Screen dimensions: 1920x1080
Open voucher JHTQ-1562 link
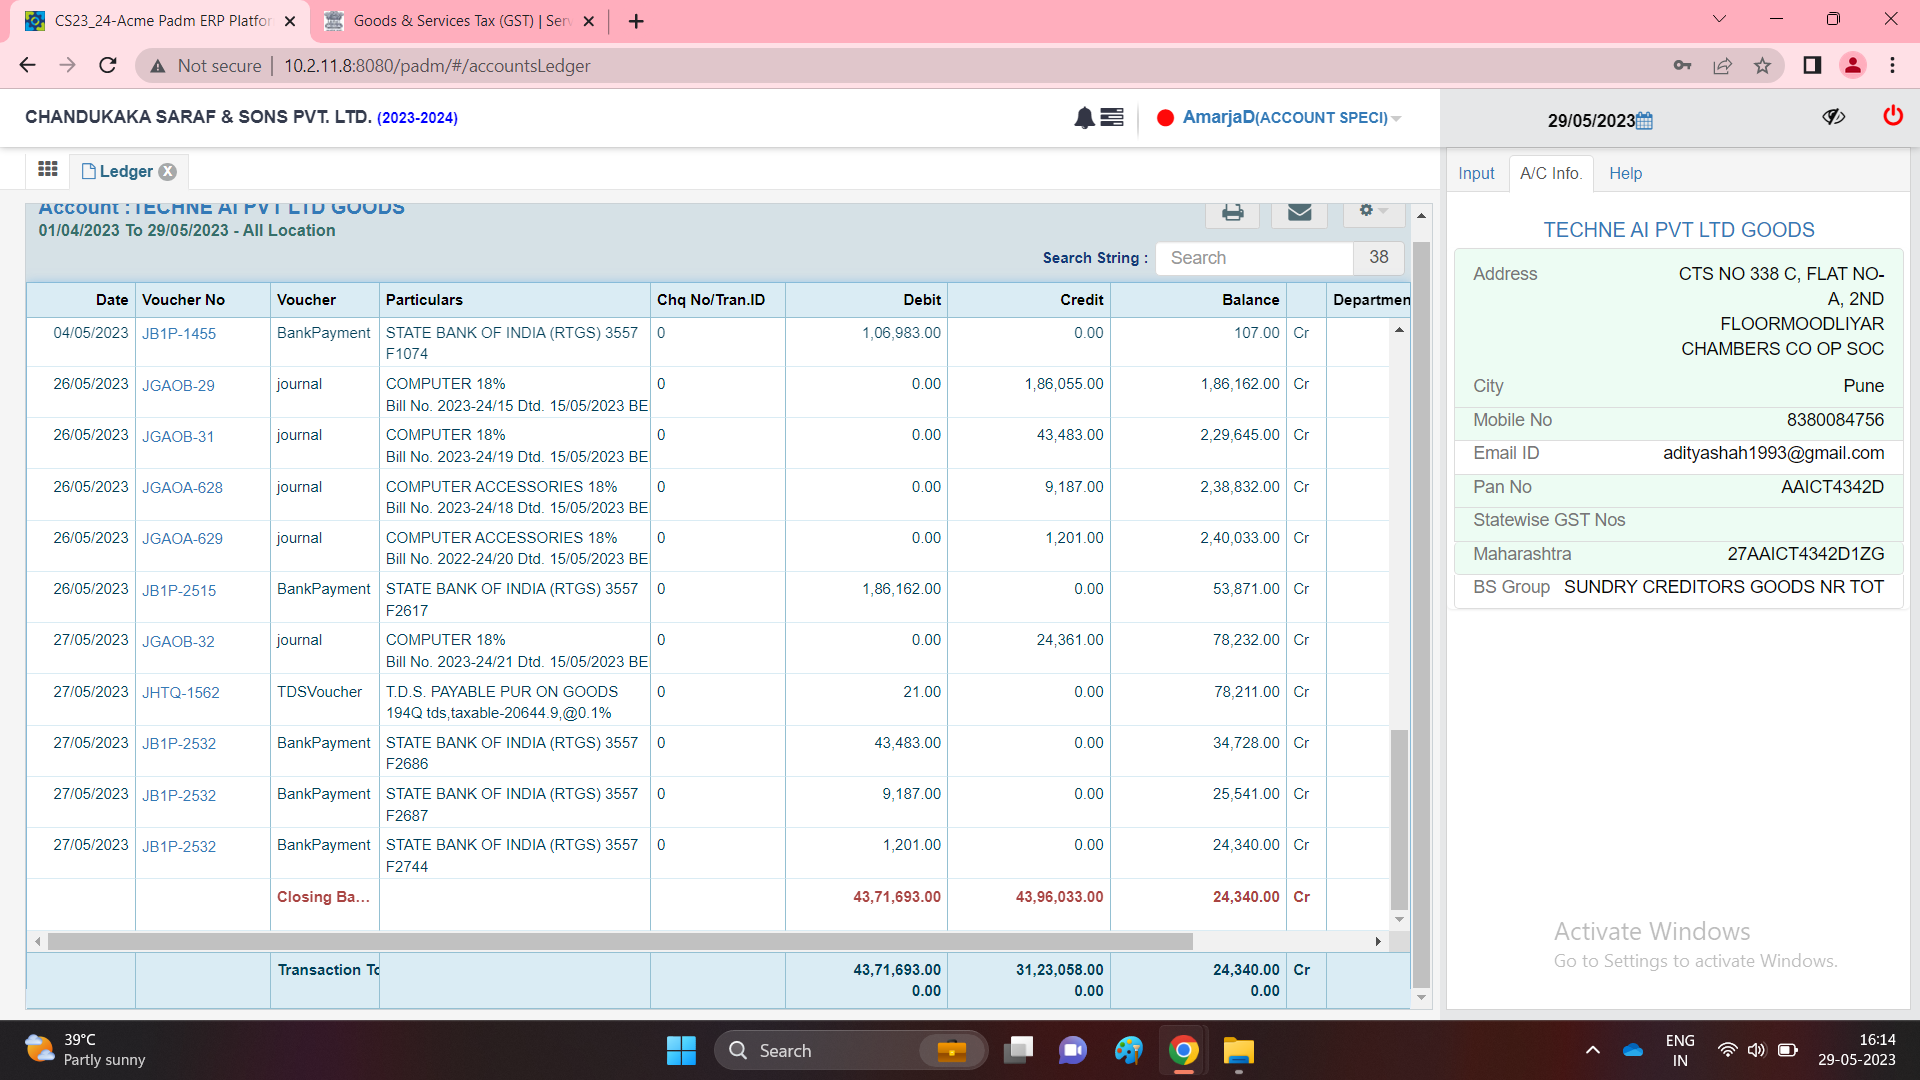coord(181,693)
